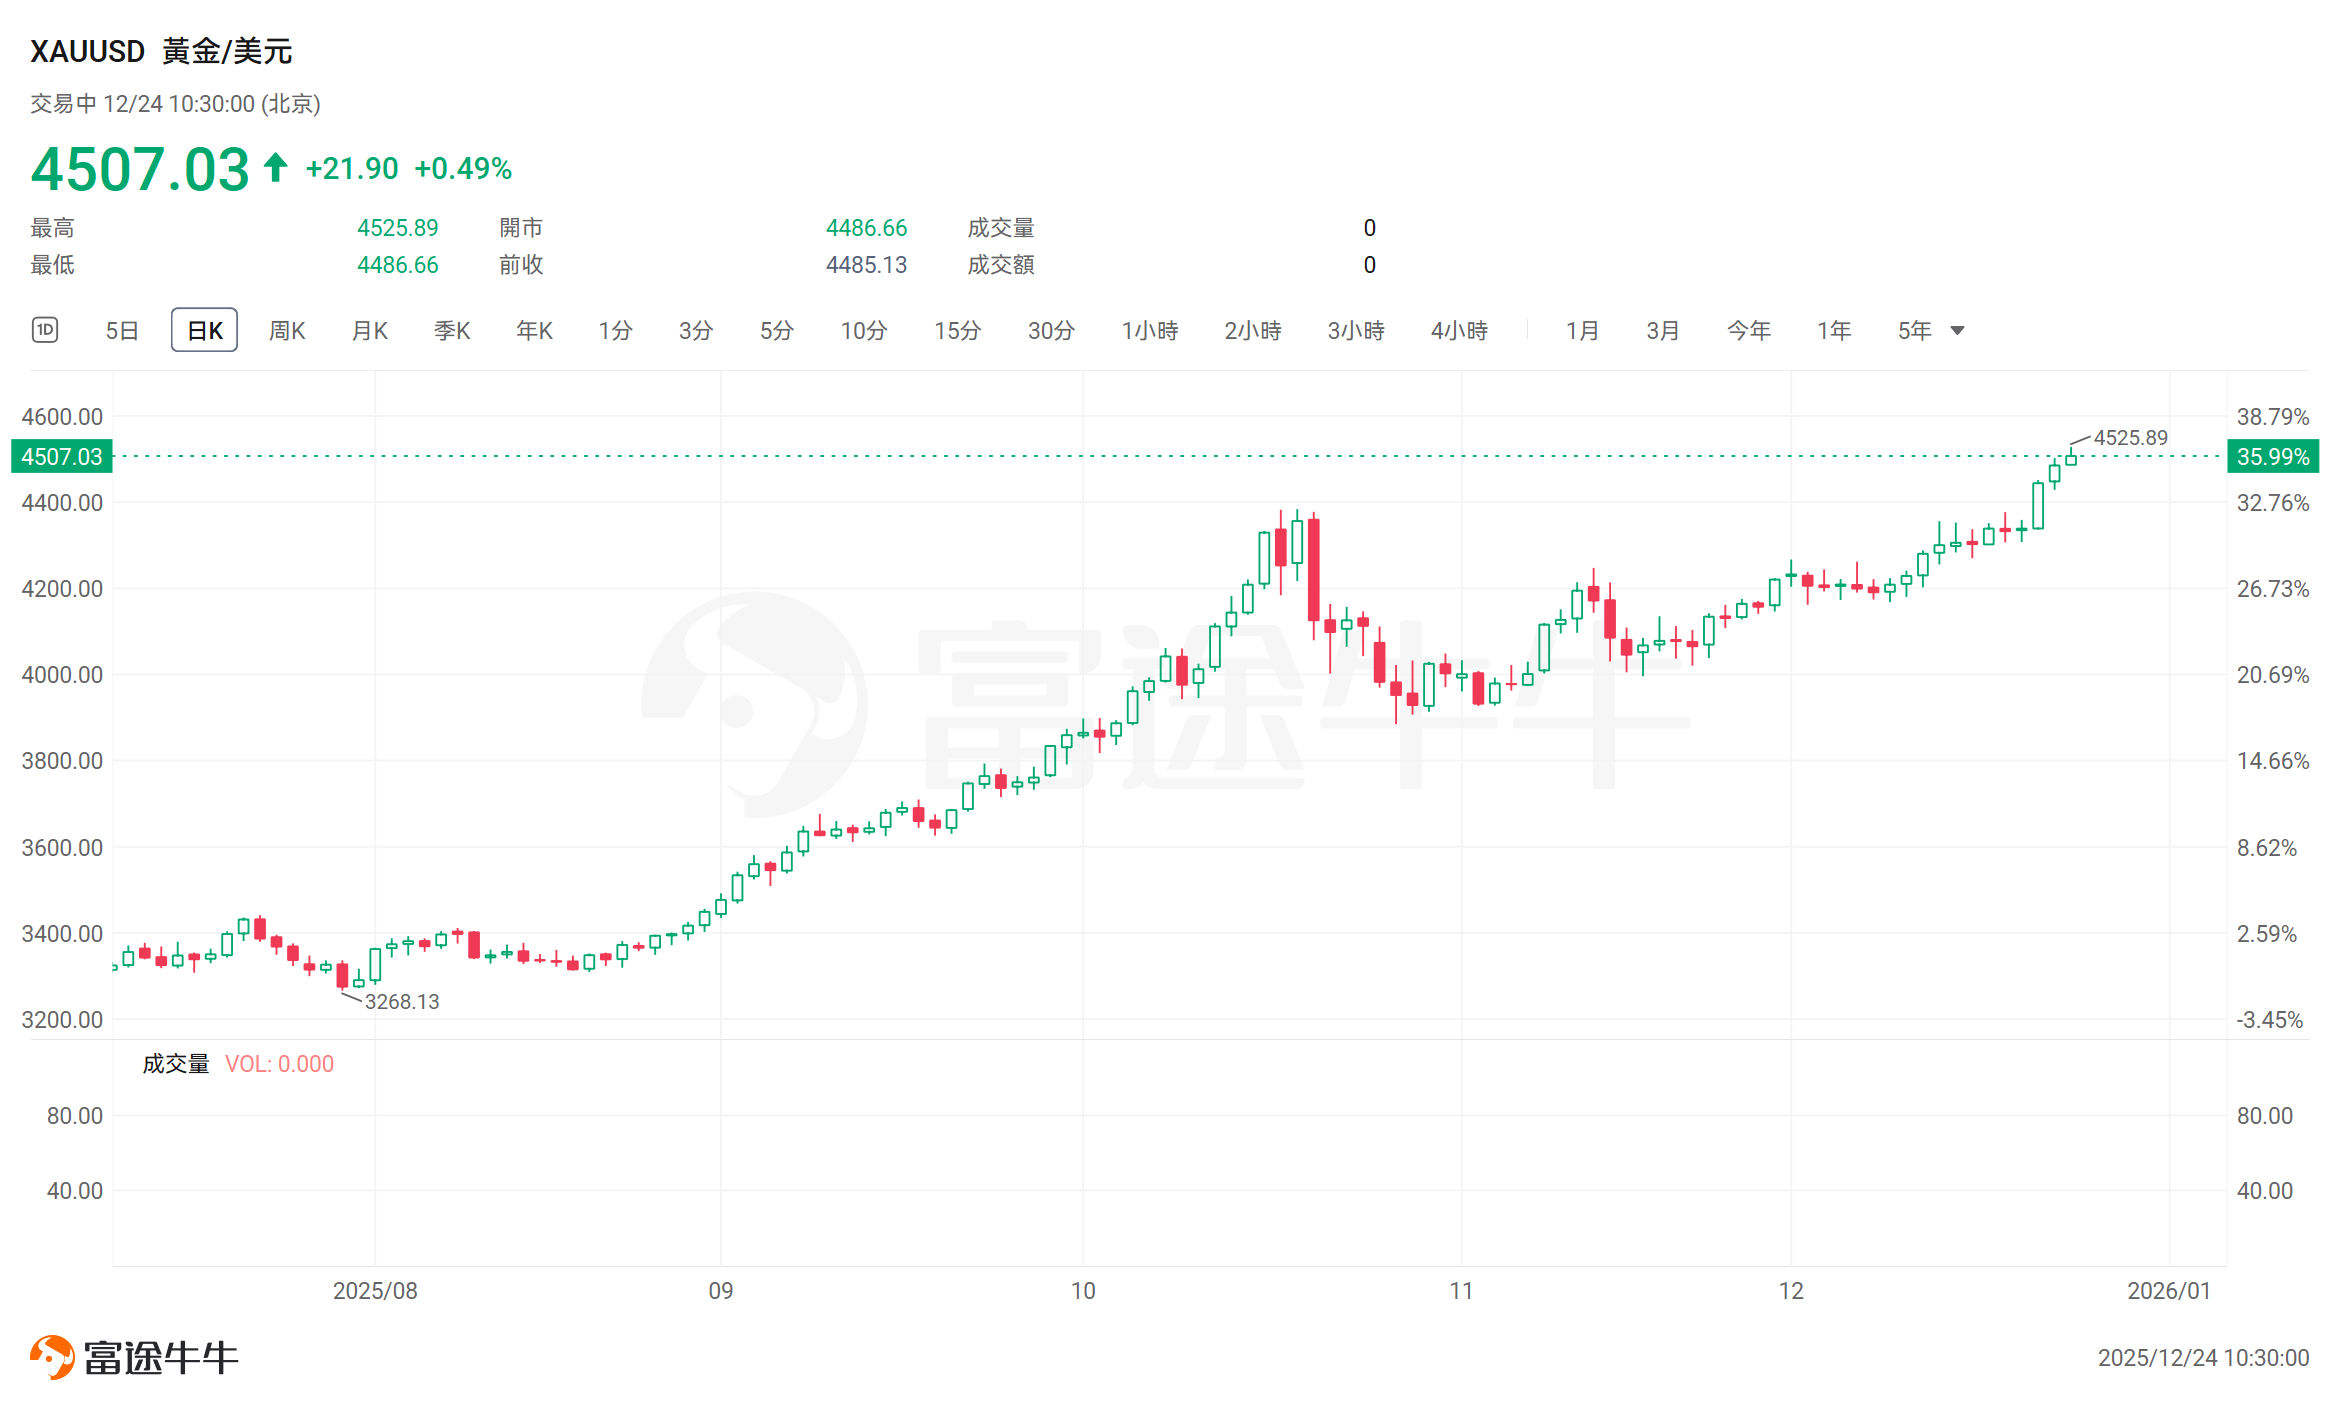Viewport: 2340px width, 1408px height.
Task: Expand the time range dropdown arrow
Action: click(1958, 331)
